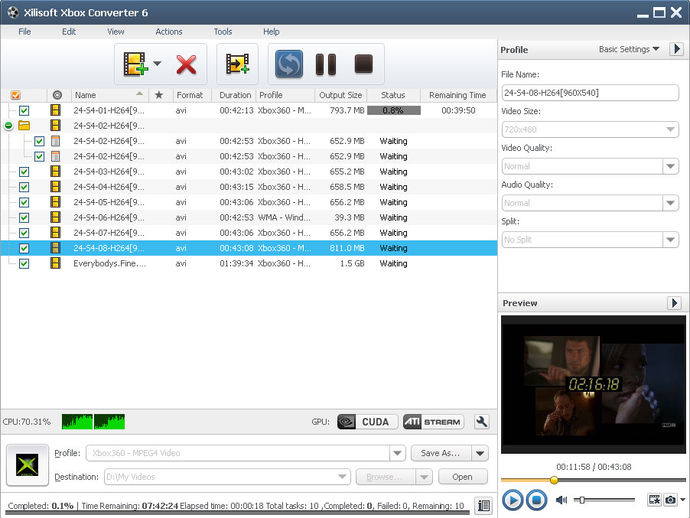Click the preview seek slider handle

(554, 480)
